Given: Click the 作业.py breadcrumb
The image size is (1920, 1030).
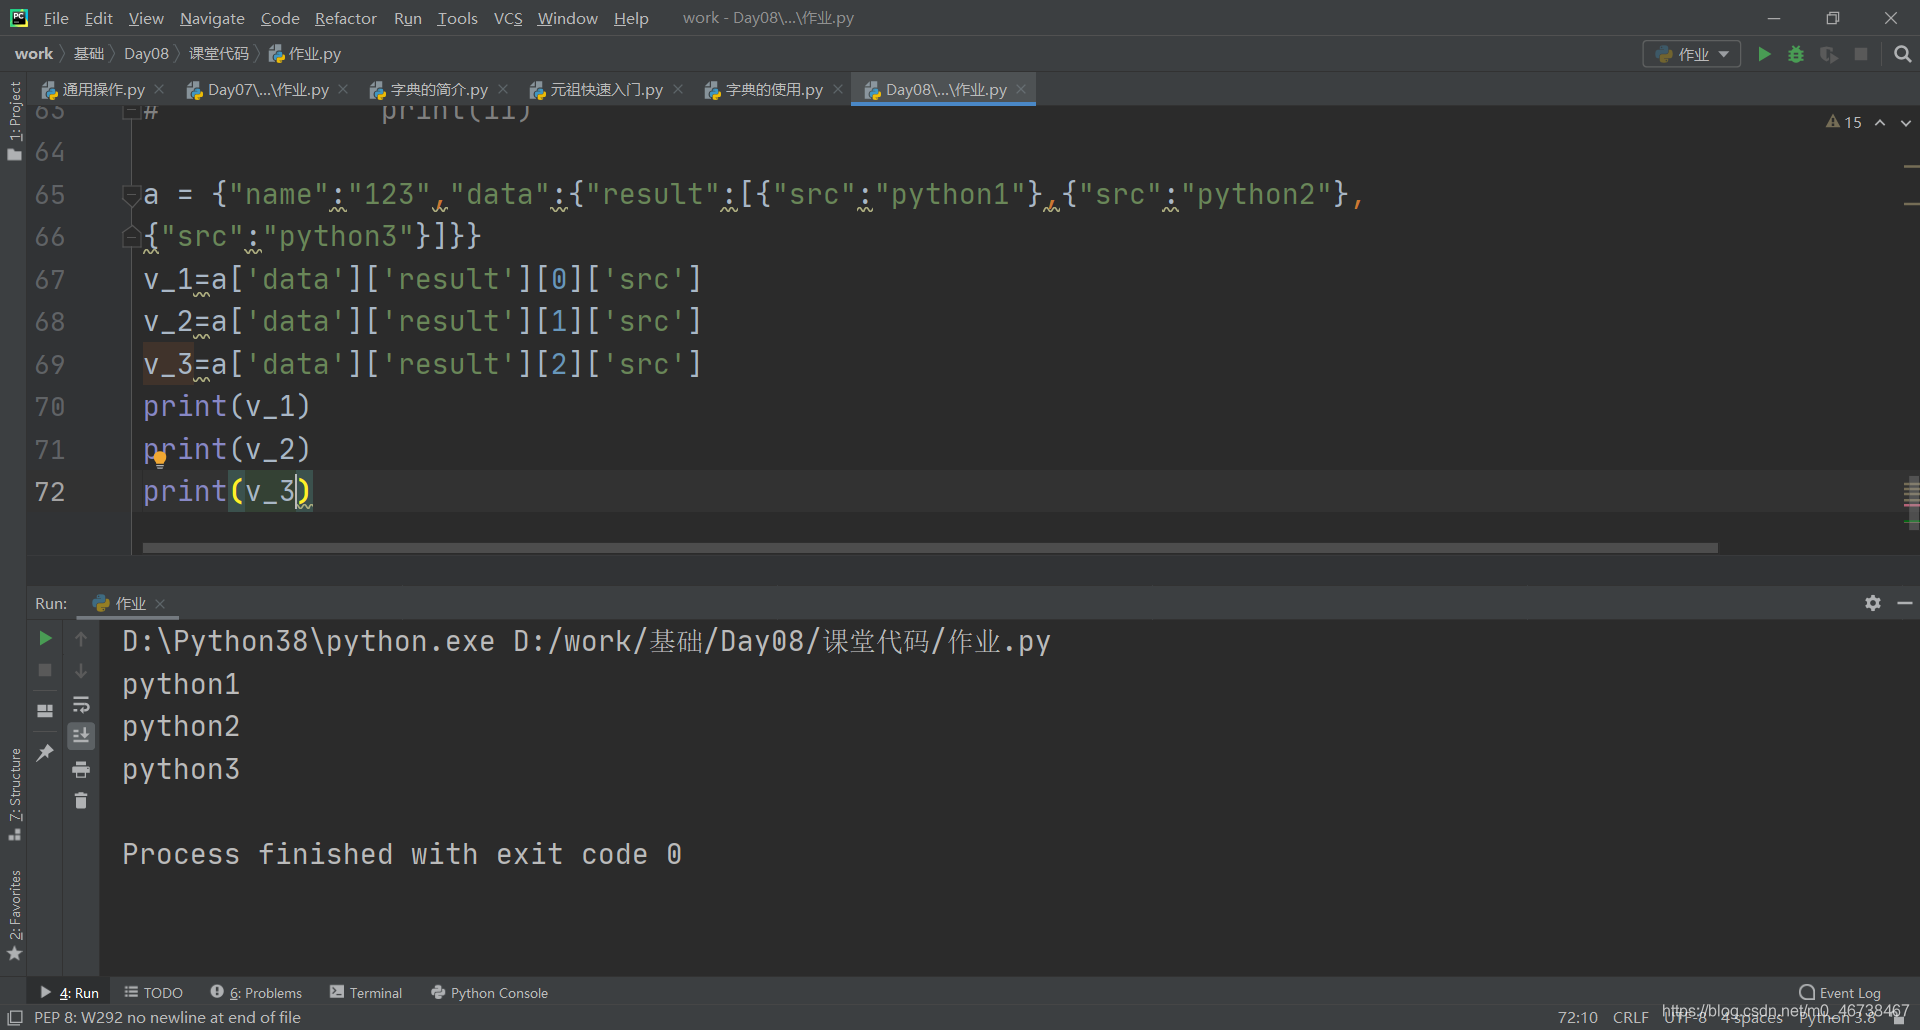Looking at the screenshot, I should tap(305, 54).
